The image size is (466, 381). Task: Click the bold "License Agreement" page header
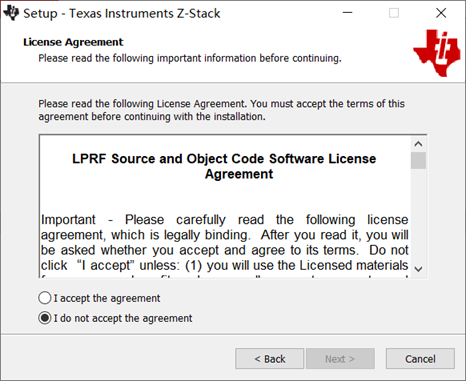[73, 42]
